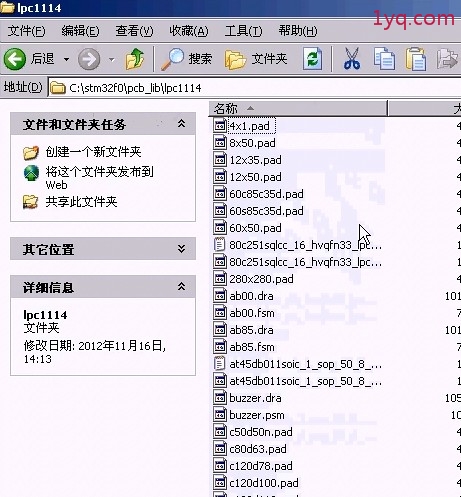The image size is (461, 497).
Task: Collapse the 详细信息 panel
Action: [x=181, y=286]
